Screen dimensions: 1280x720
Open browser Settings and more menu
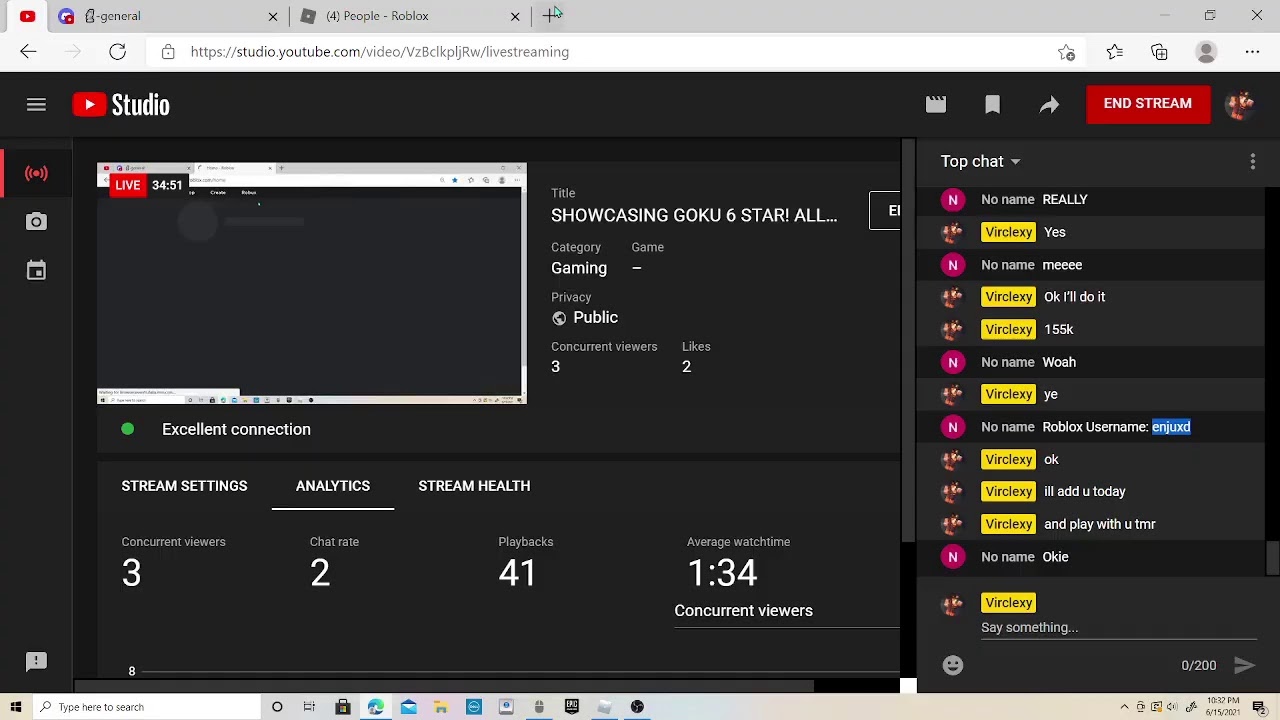[1252, 52]
